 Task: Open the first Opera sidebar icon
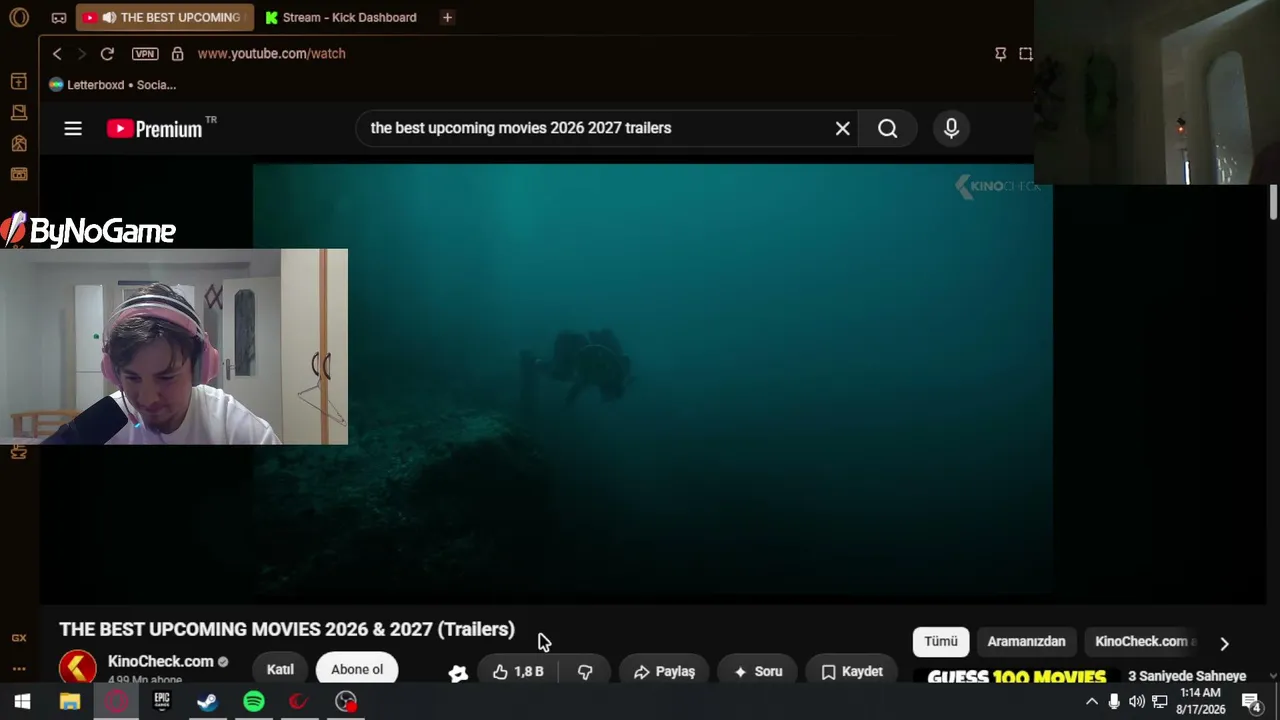click(19, 81)
